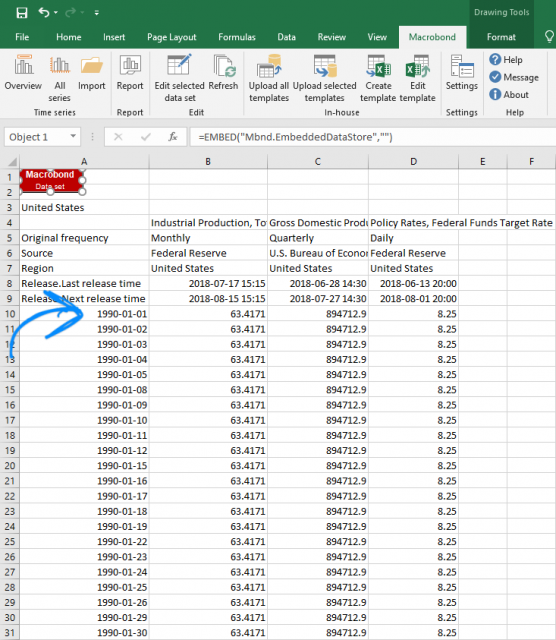Select column A header
Screen dimensions: 556x640
click(x=84, y=162)
